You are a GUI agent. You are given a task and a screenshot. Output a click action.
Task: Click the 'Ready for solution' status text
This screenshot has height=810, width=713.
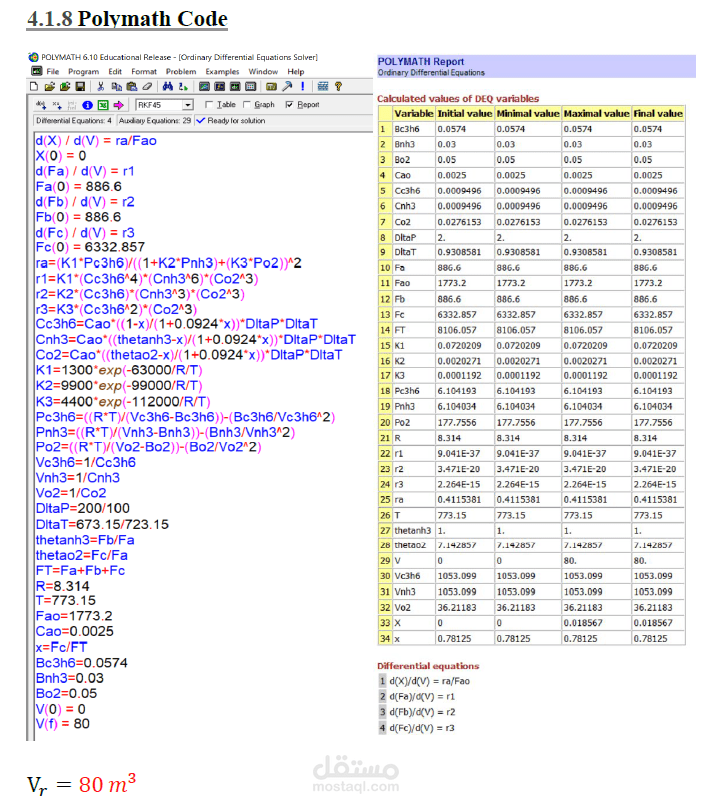(236, 120)
